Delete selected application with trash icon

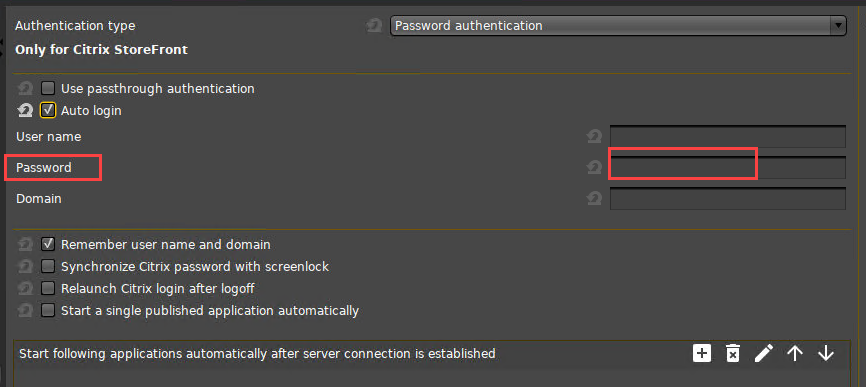pyautogui.click(x=733, y=353)
